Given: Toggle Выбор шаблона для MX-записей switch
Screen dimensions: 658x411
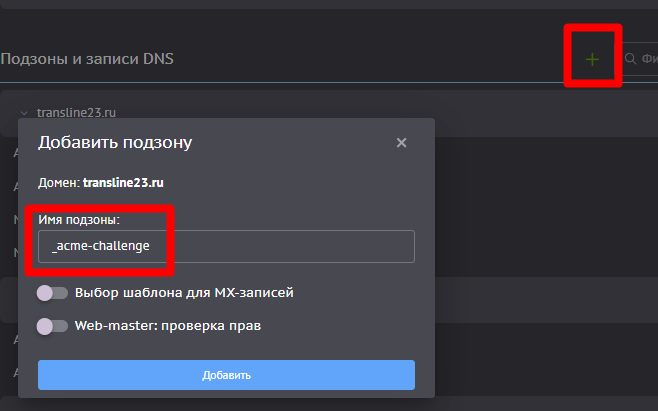Looking at the screenshot, I should pyautogui.click(x=52, y=293).
